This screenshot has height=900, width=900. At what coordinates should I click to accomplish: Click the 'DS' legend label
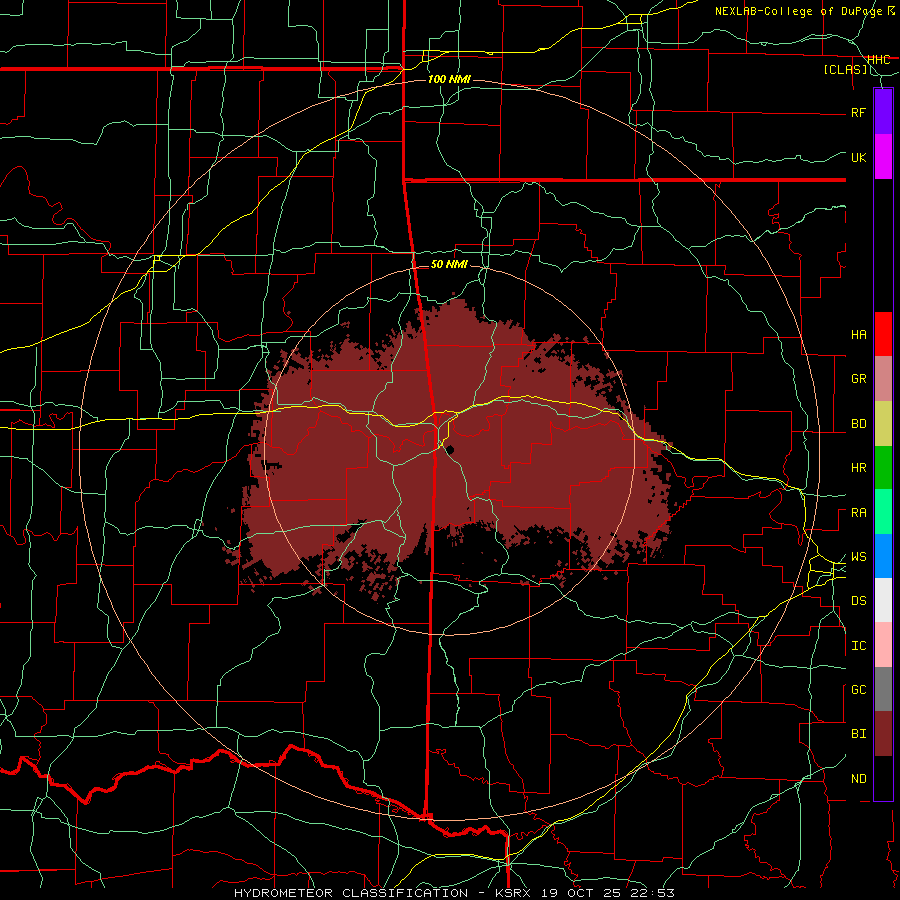click(858, 601)
